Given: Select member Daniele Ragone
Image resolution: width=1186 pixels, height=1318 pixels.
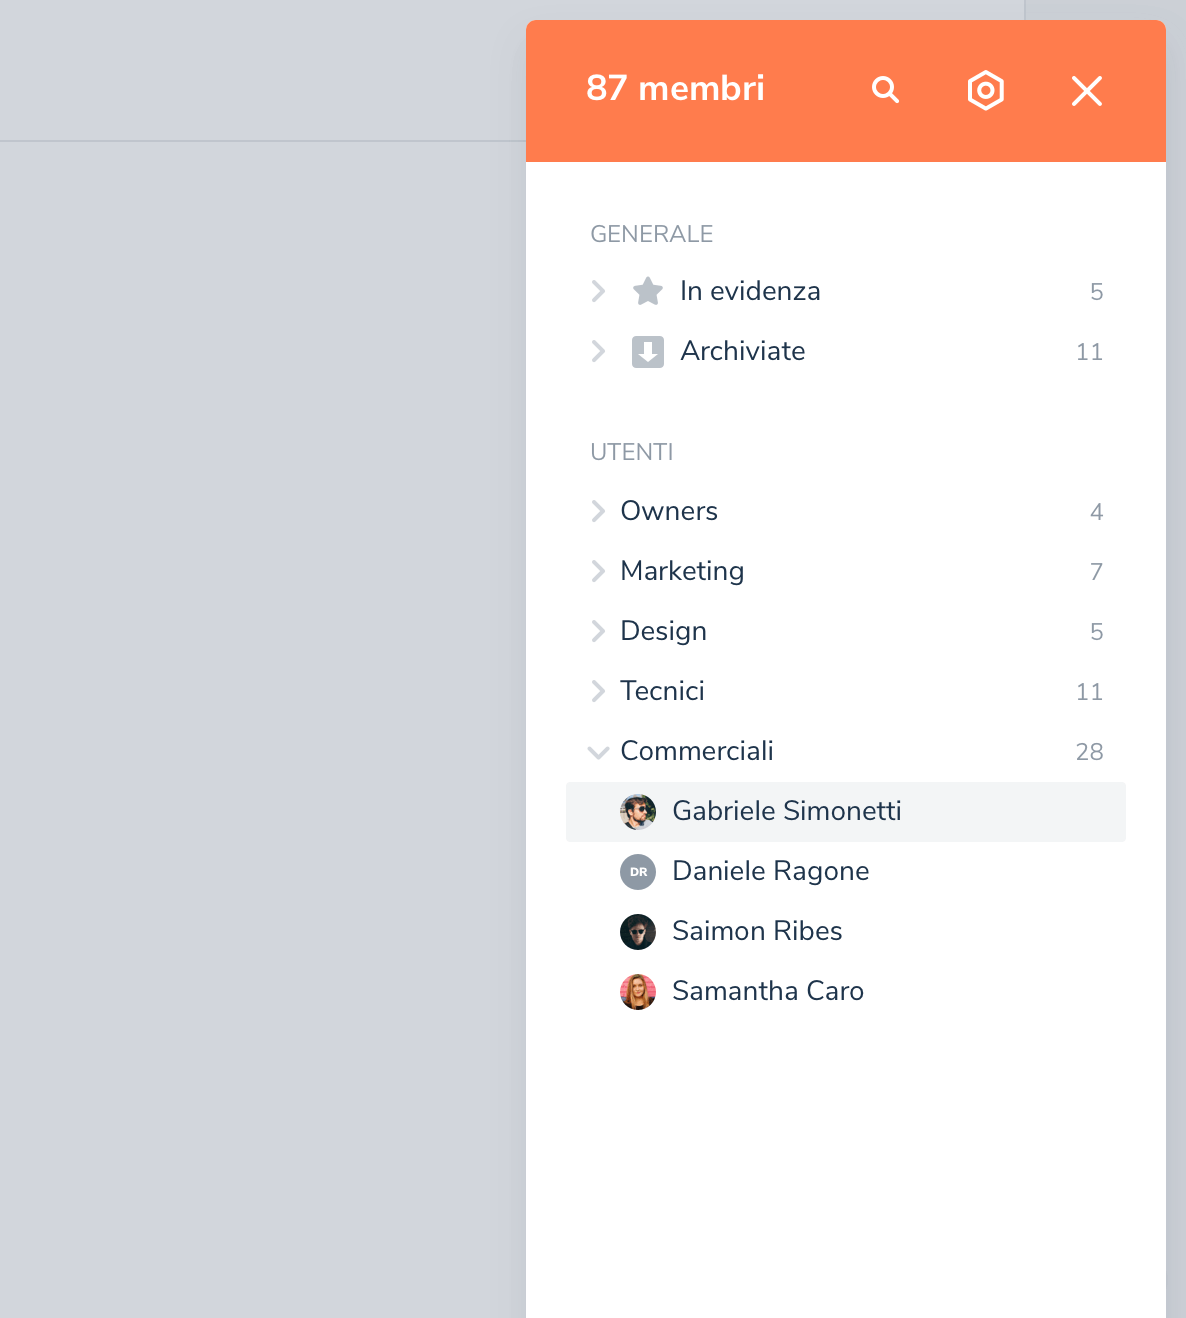Looking at the screenshot, I should click(x=770, y=871).
